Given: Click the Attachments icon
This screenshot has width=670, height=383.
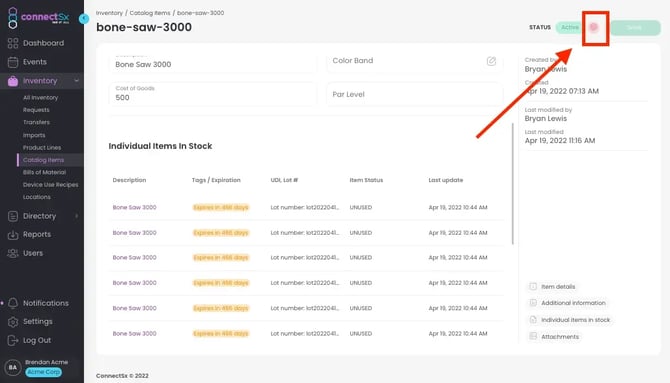Looking at the screenshot, I should (x=533, y=336).
